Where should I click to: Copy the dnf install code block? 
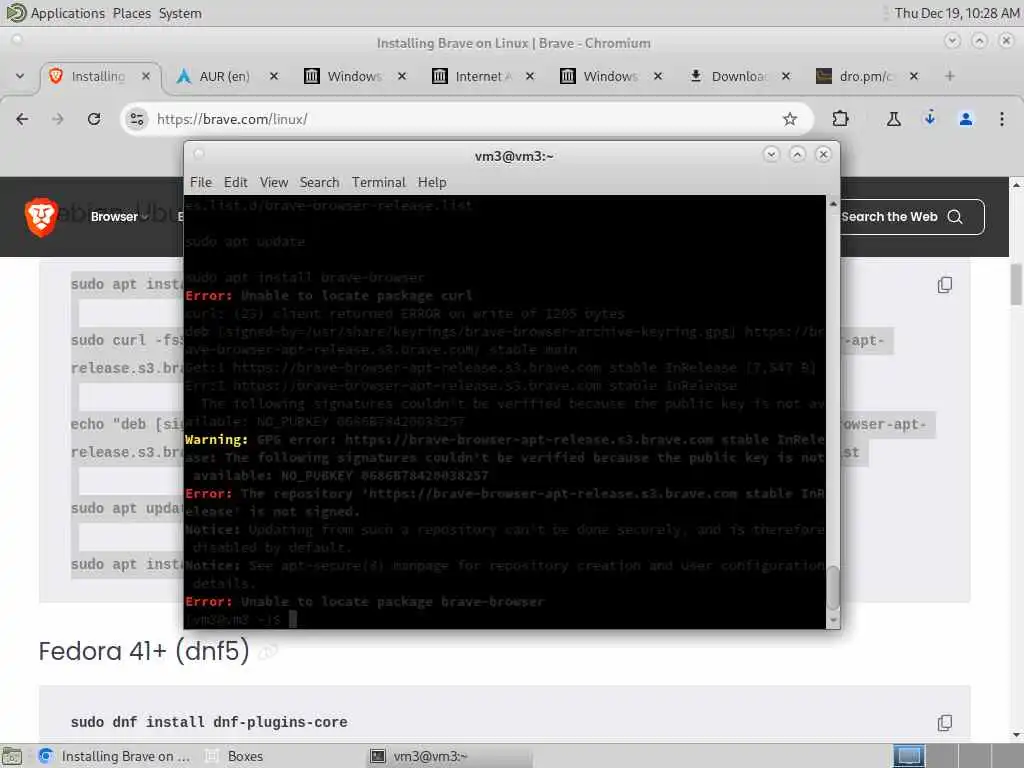(x=944, y=722)
